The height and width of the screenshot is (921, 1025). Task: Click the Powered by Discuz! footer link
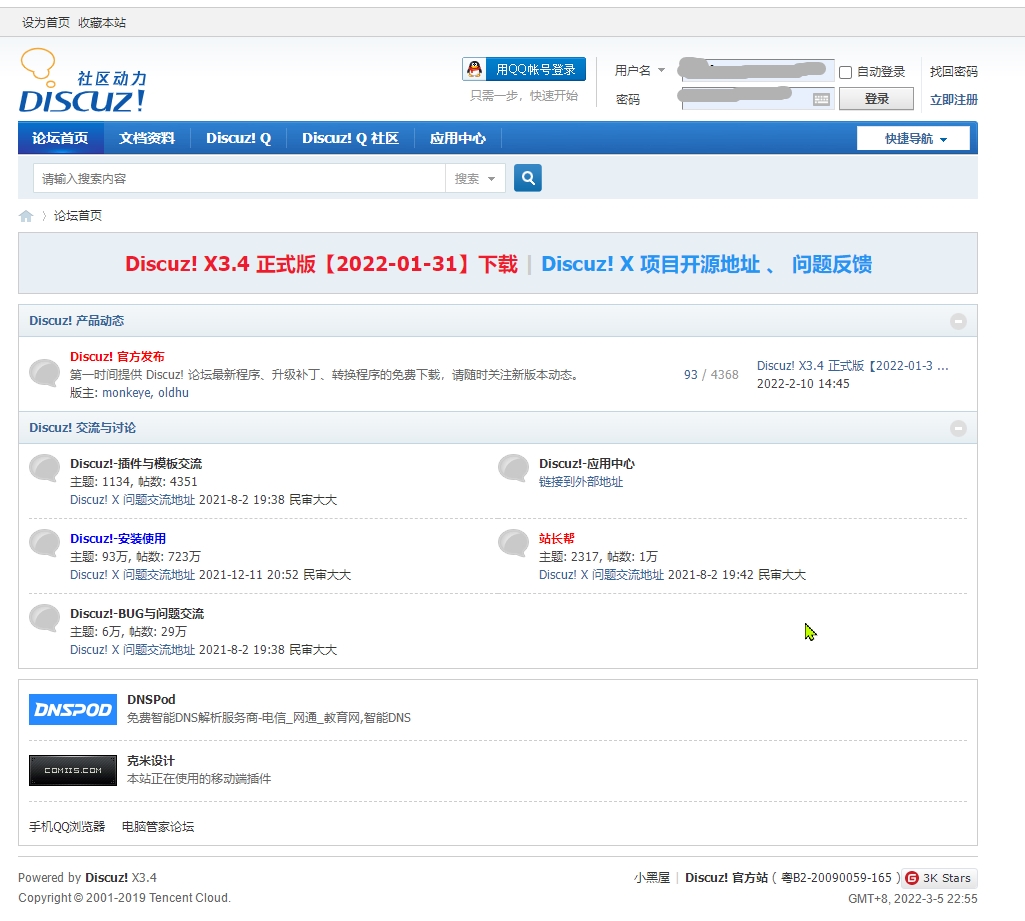pos(107,878)
